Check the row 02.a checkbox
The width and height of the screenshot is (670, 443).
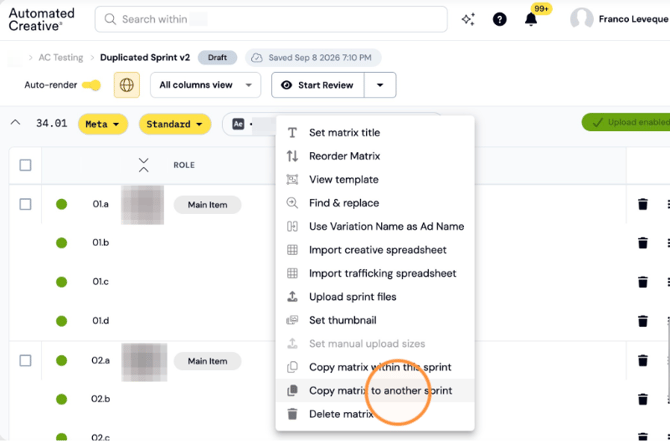click(x=26, y=361)
